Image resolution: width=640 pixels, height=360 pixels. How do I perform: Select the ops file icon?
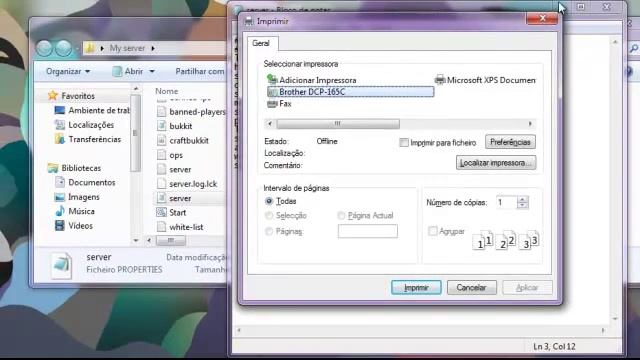[162, 155]
